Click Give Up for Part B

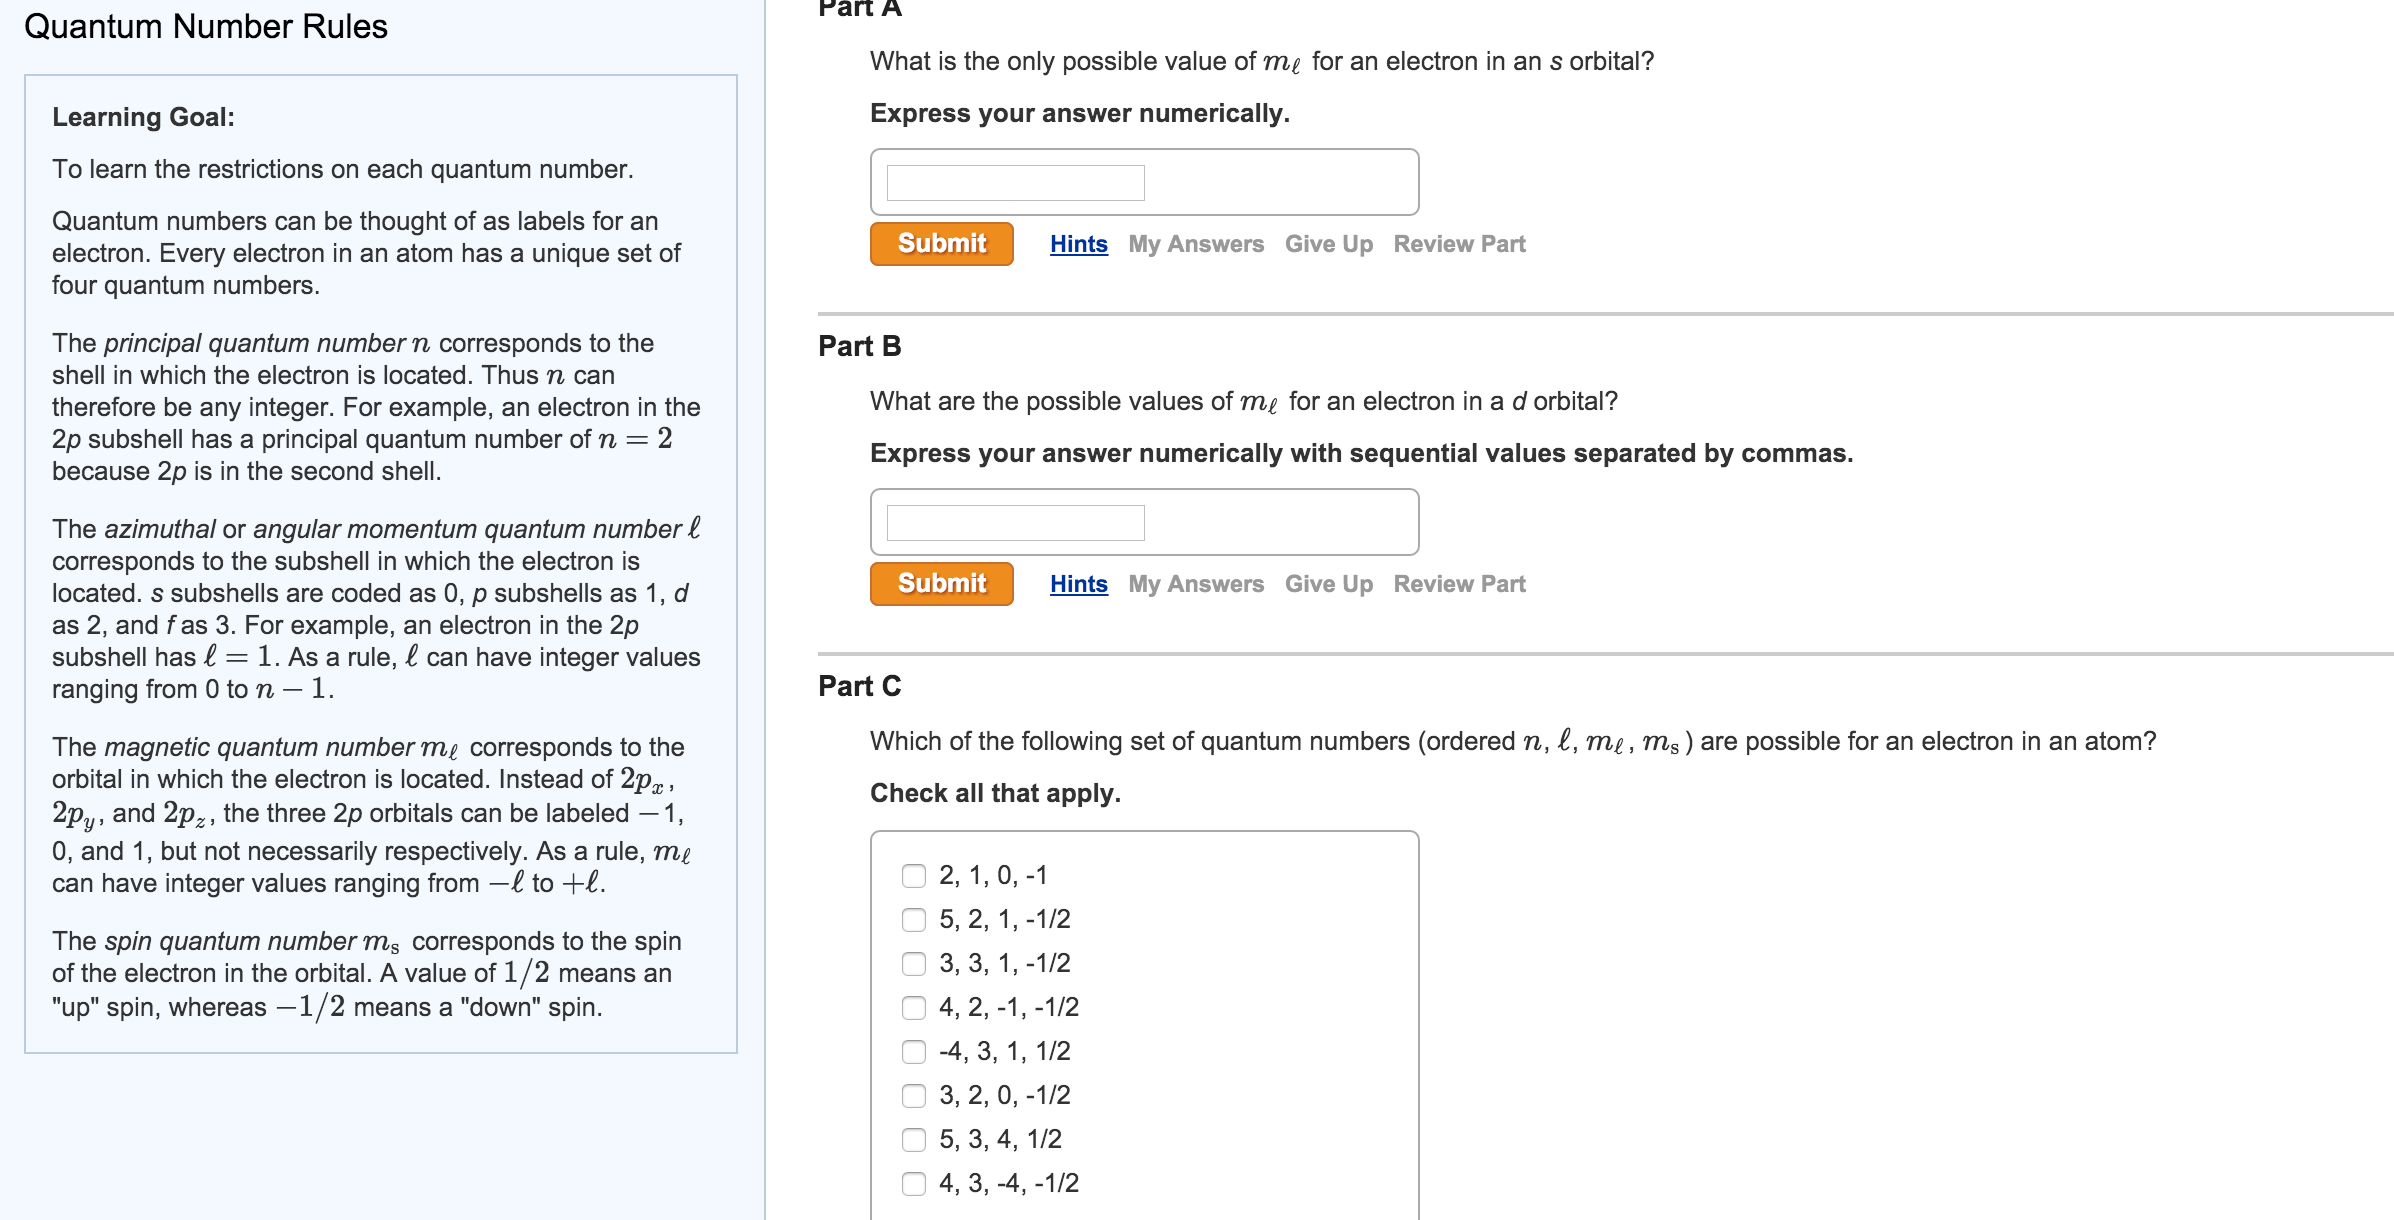[x=1329, y=583]
